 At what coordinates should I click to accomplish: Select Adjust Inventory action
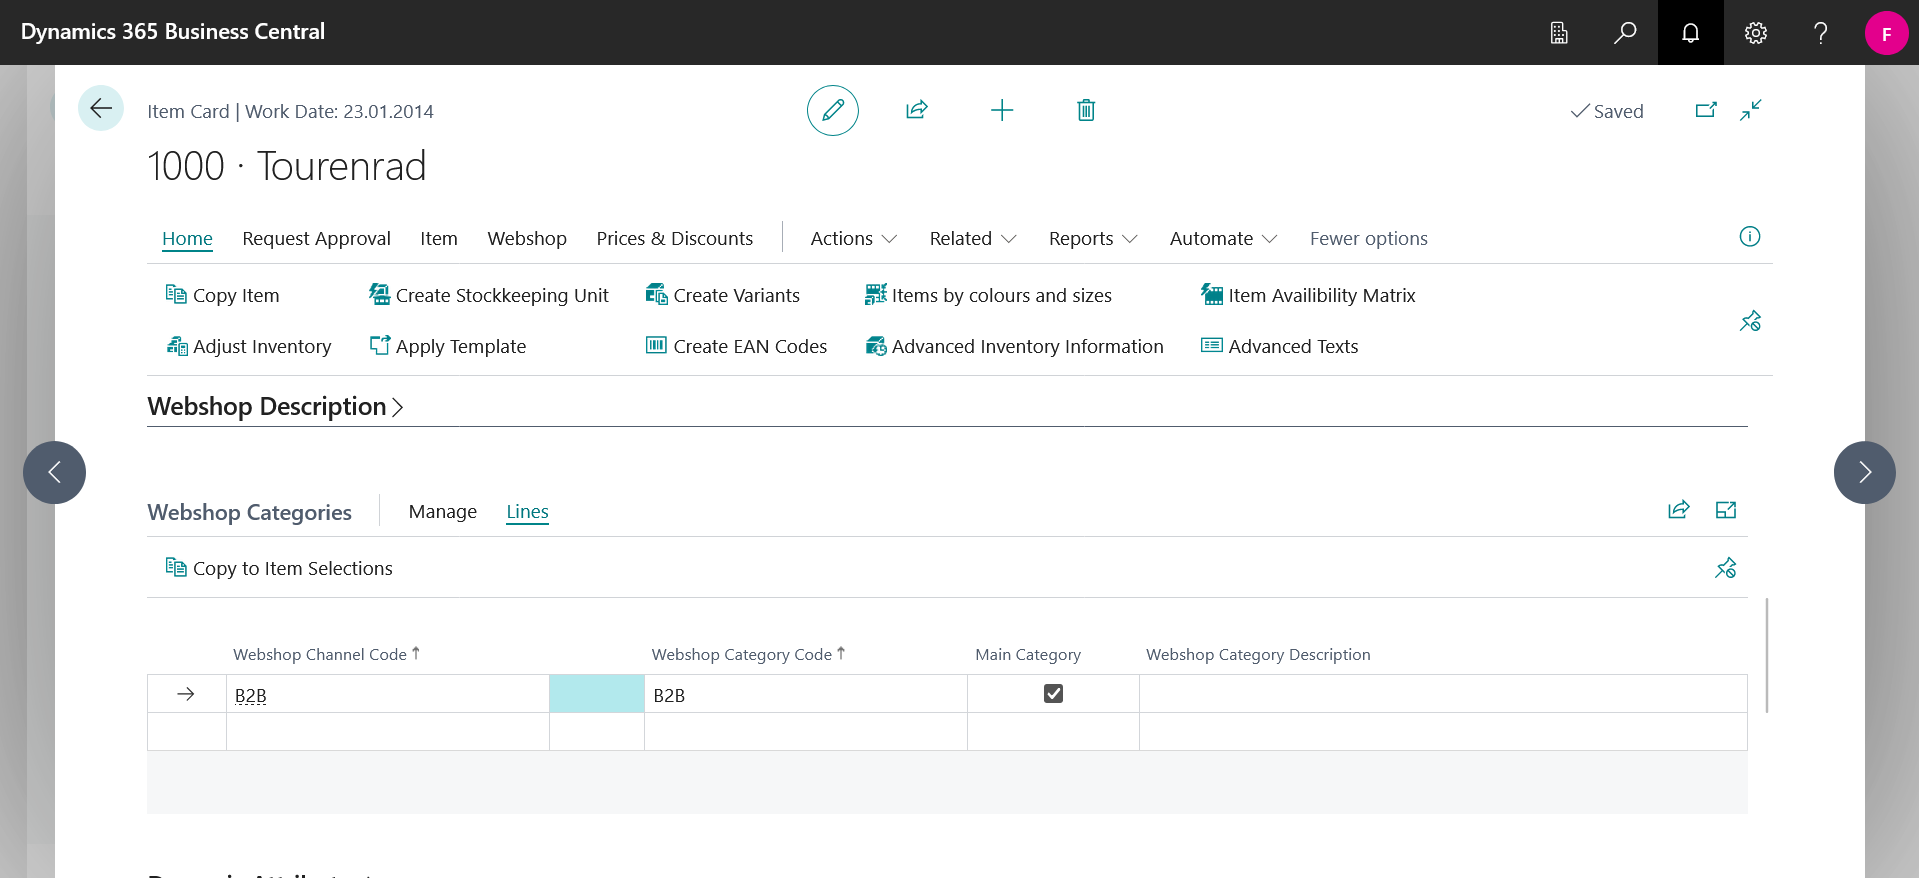(x=248, y=346)
